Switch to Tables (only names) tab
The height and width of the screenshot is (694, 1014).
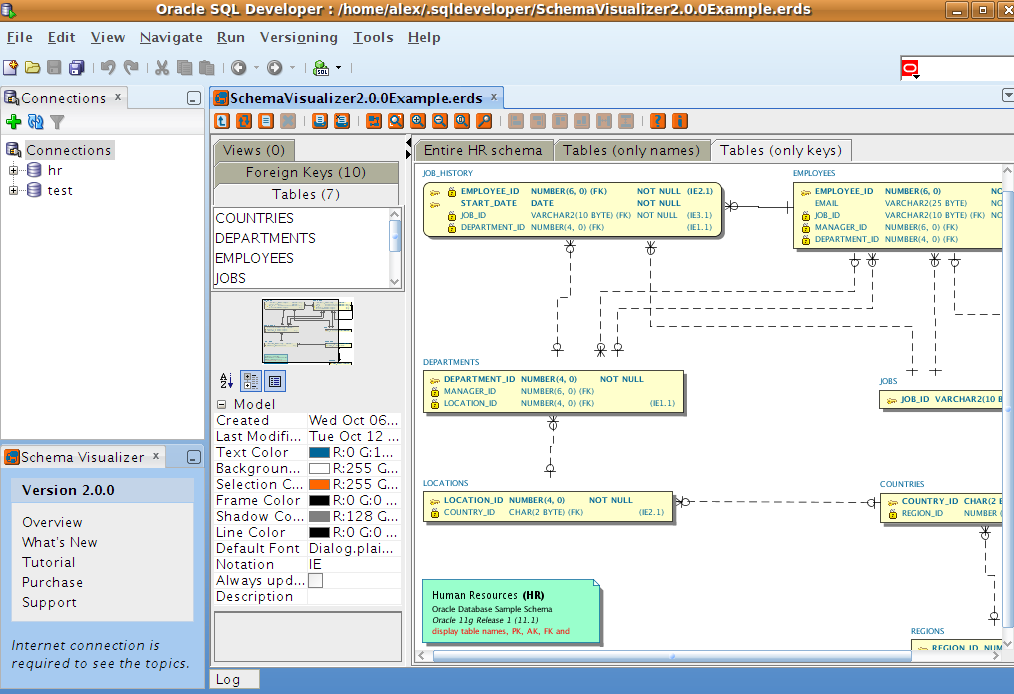tap(631, 150)
